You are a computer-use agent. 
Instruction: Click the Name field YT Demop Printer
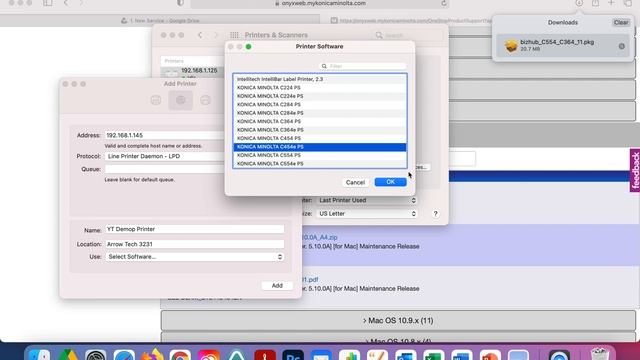(x=194, y=229)
